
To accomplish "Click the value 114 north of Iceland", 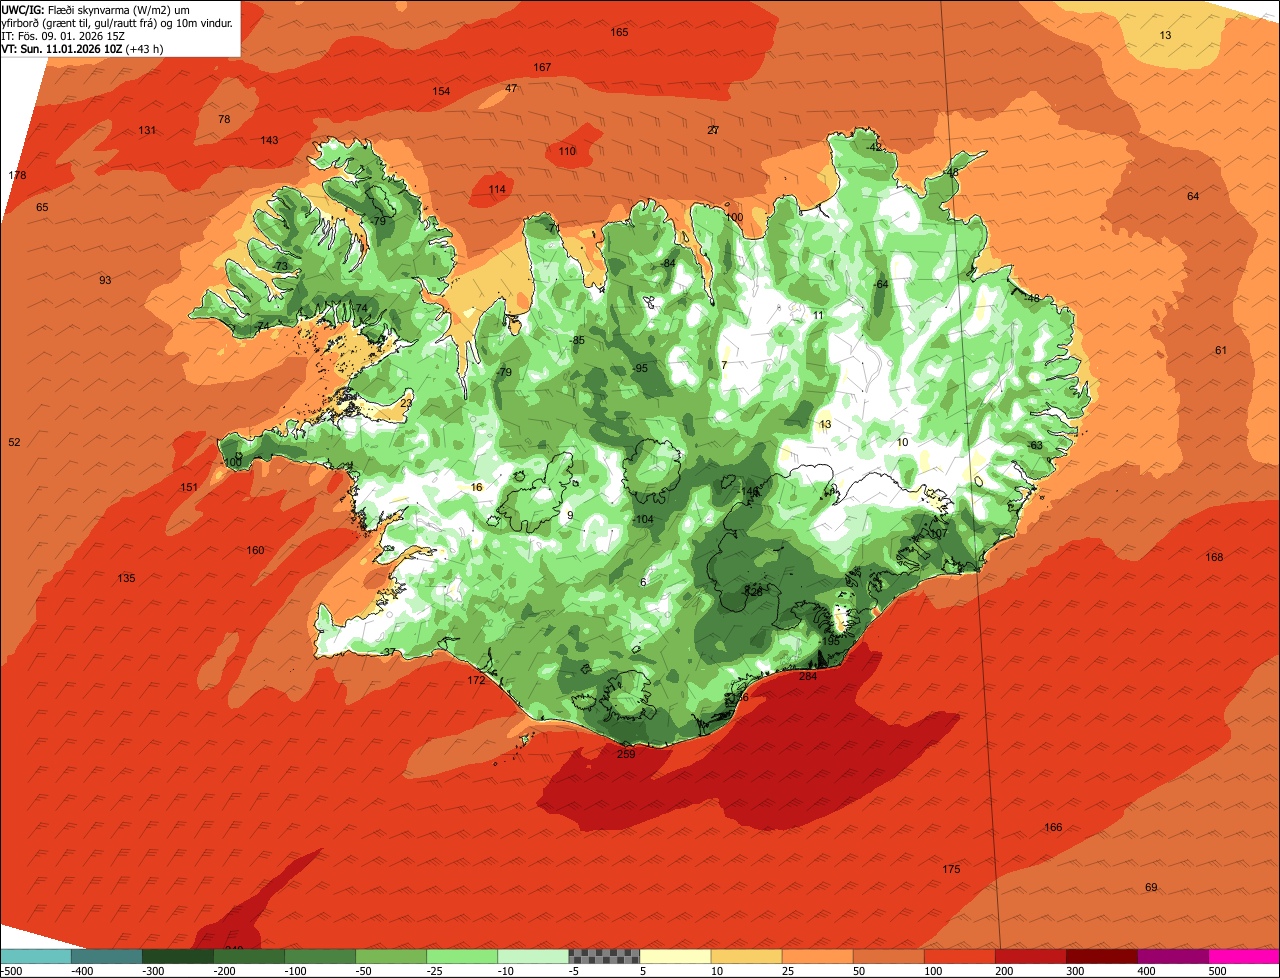I will click(x=497, y=189).
